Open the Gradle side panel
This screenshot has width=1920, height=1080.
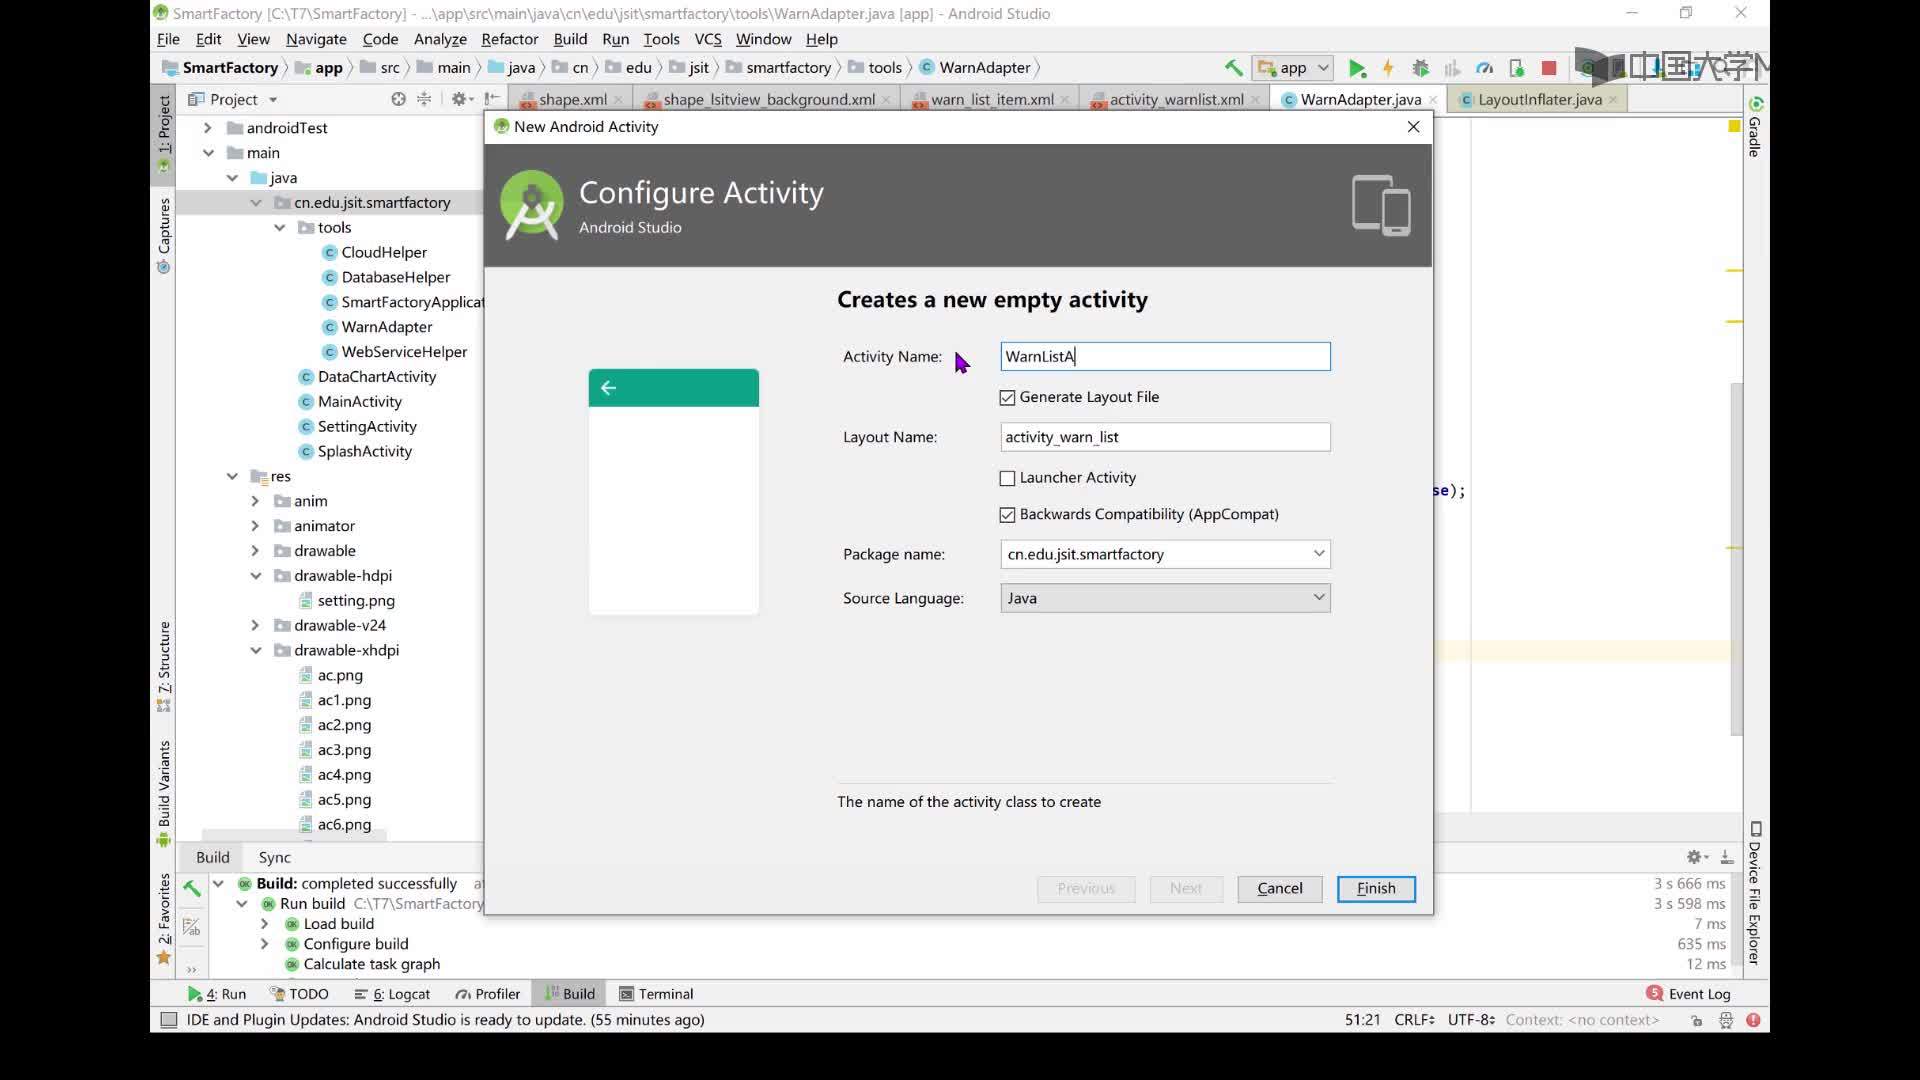pyautogui.click(x=1755, y=128)
